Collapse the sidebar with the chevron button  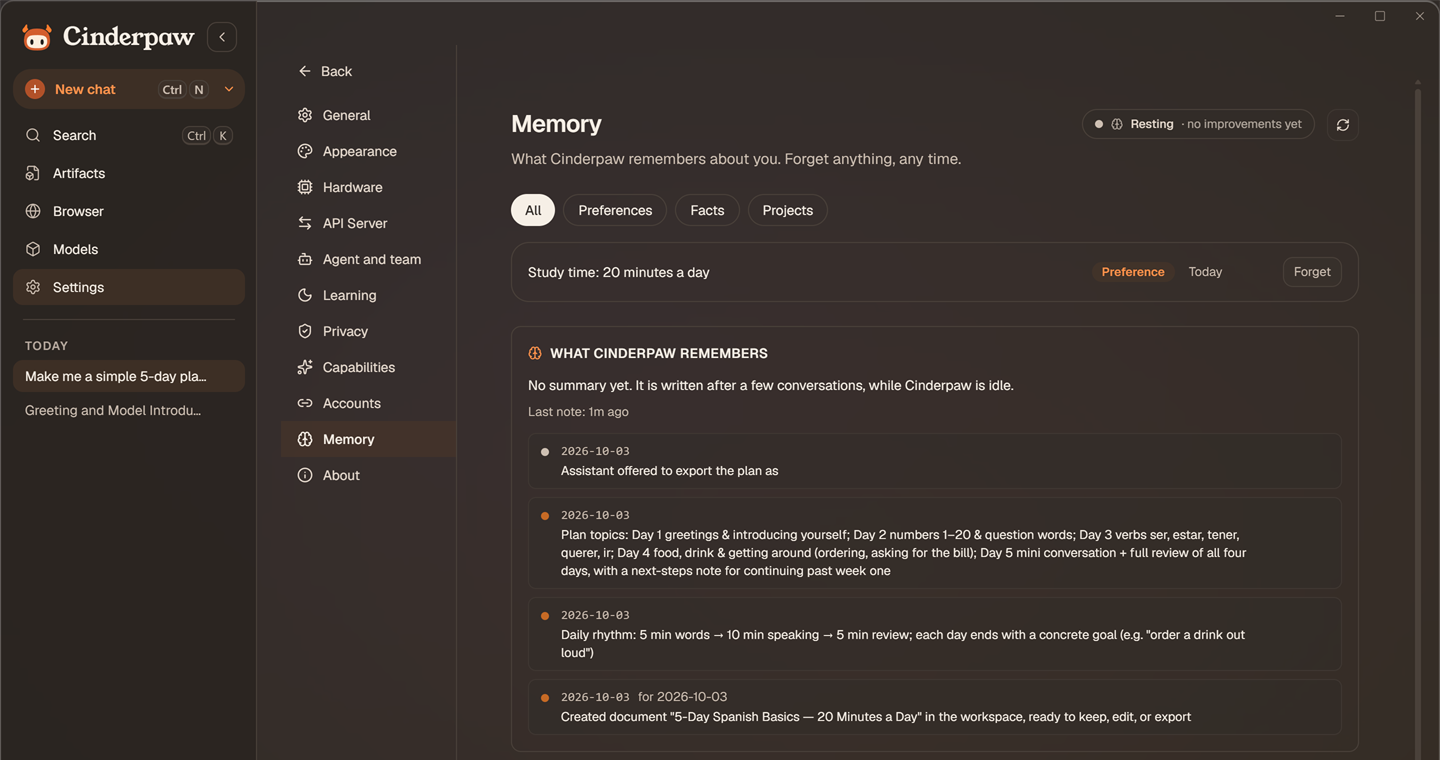pyautogui.click(x=222, y=37)
